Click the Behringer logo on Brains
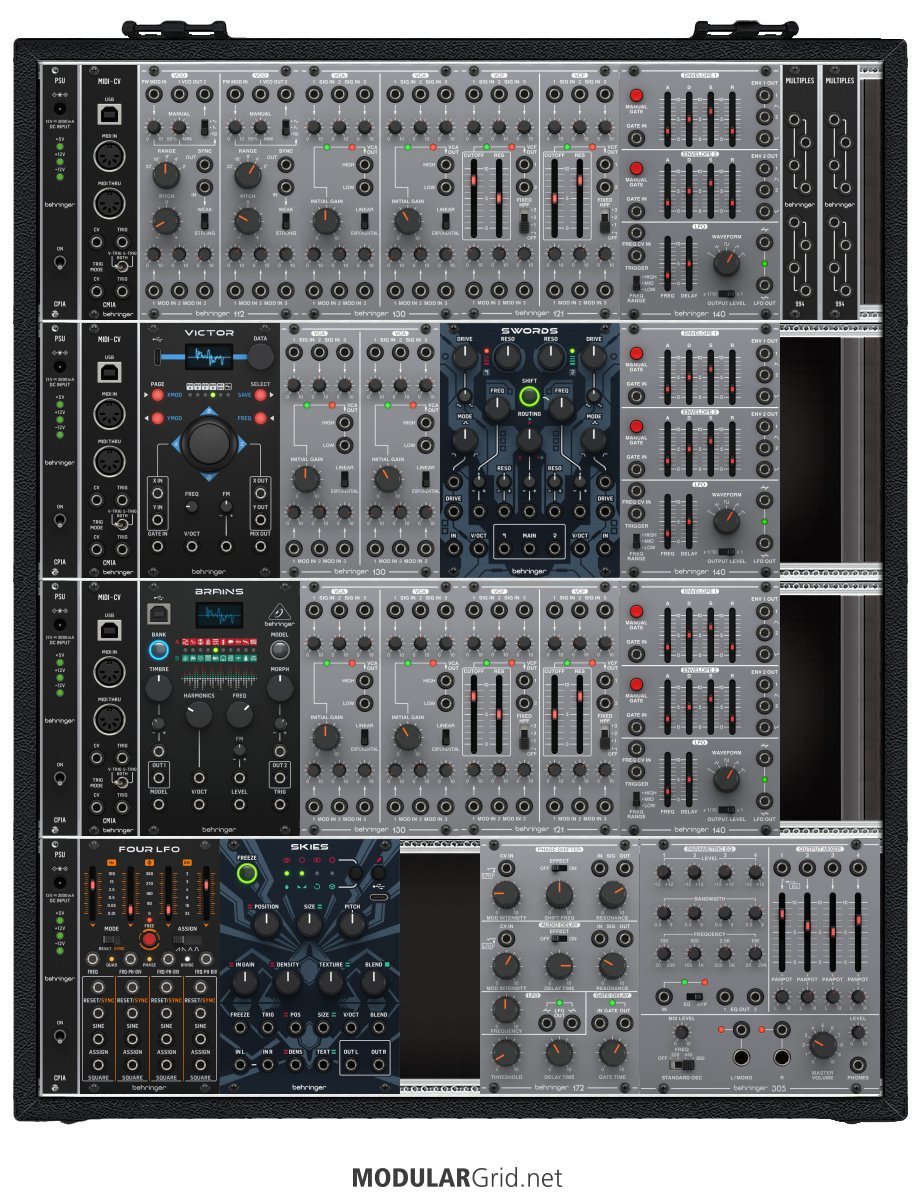The width and height of the screenshot is (915, 1199). (280, 613)
